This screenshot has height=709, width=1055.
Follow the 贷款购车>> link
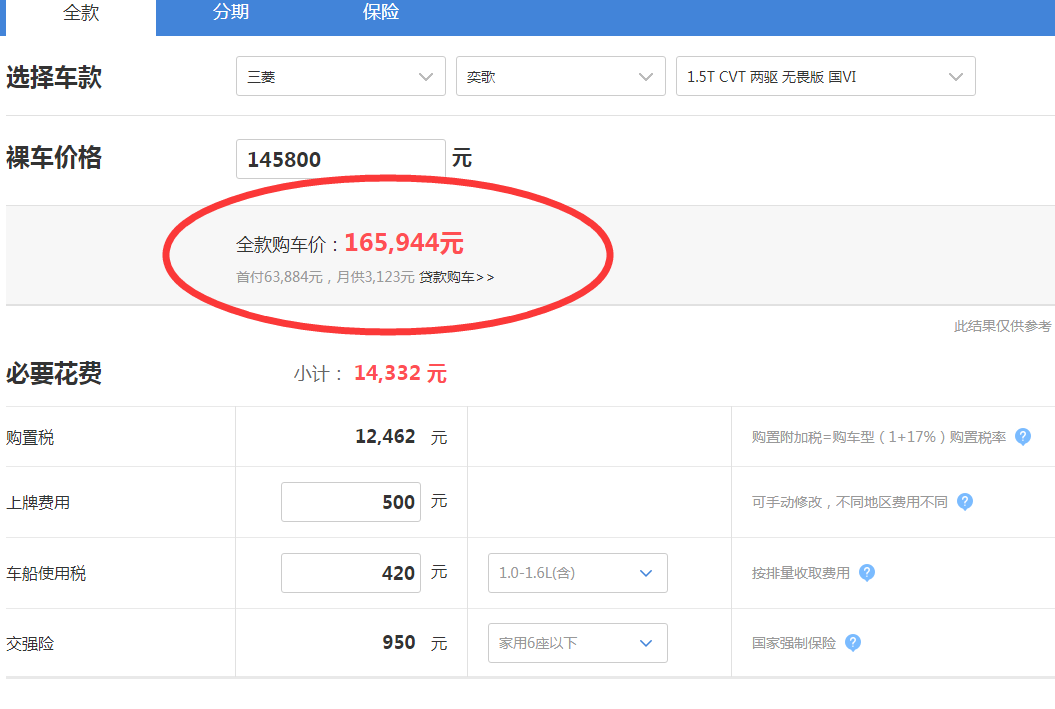457,277
